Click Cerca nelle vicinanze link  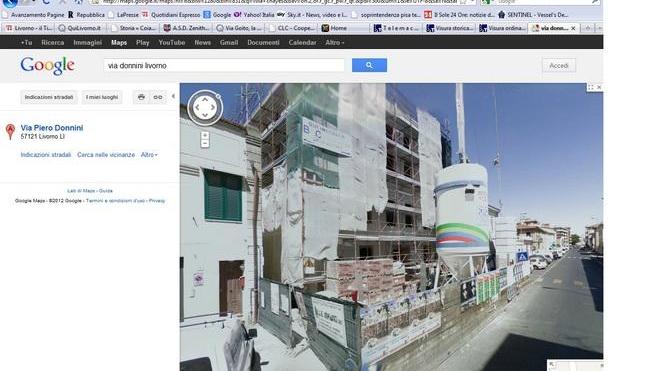pos(106,155)
